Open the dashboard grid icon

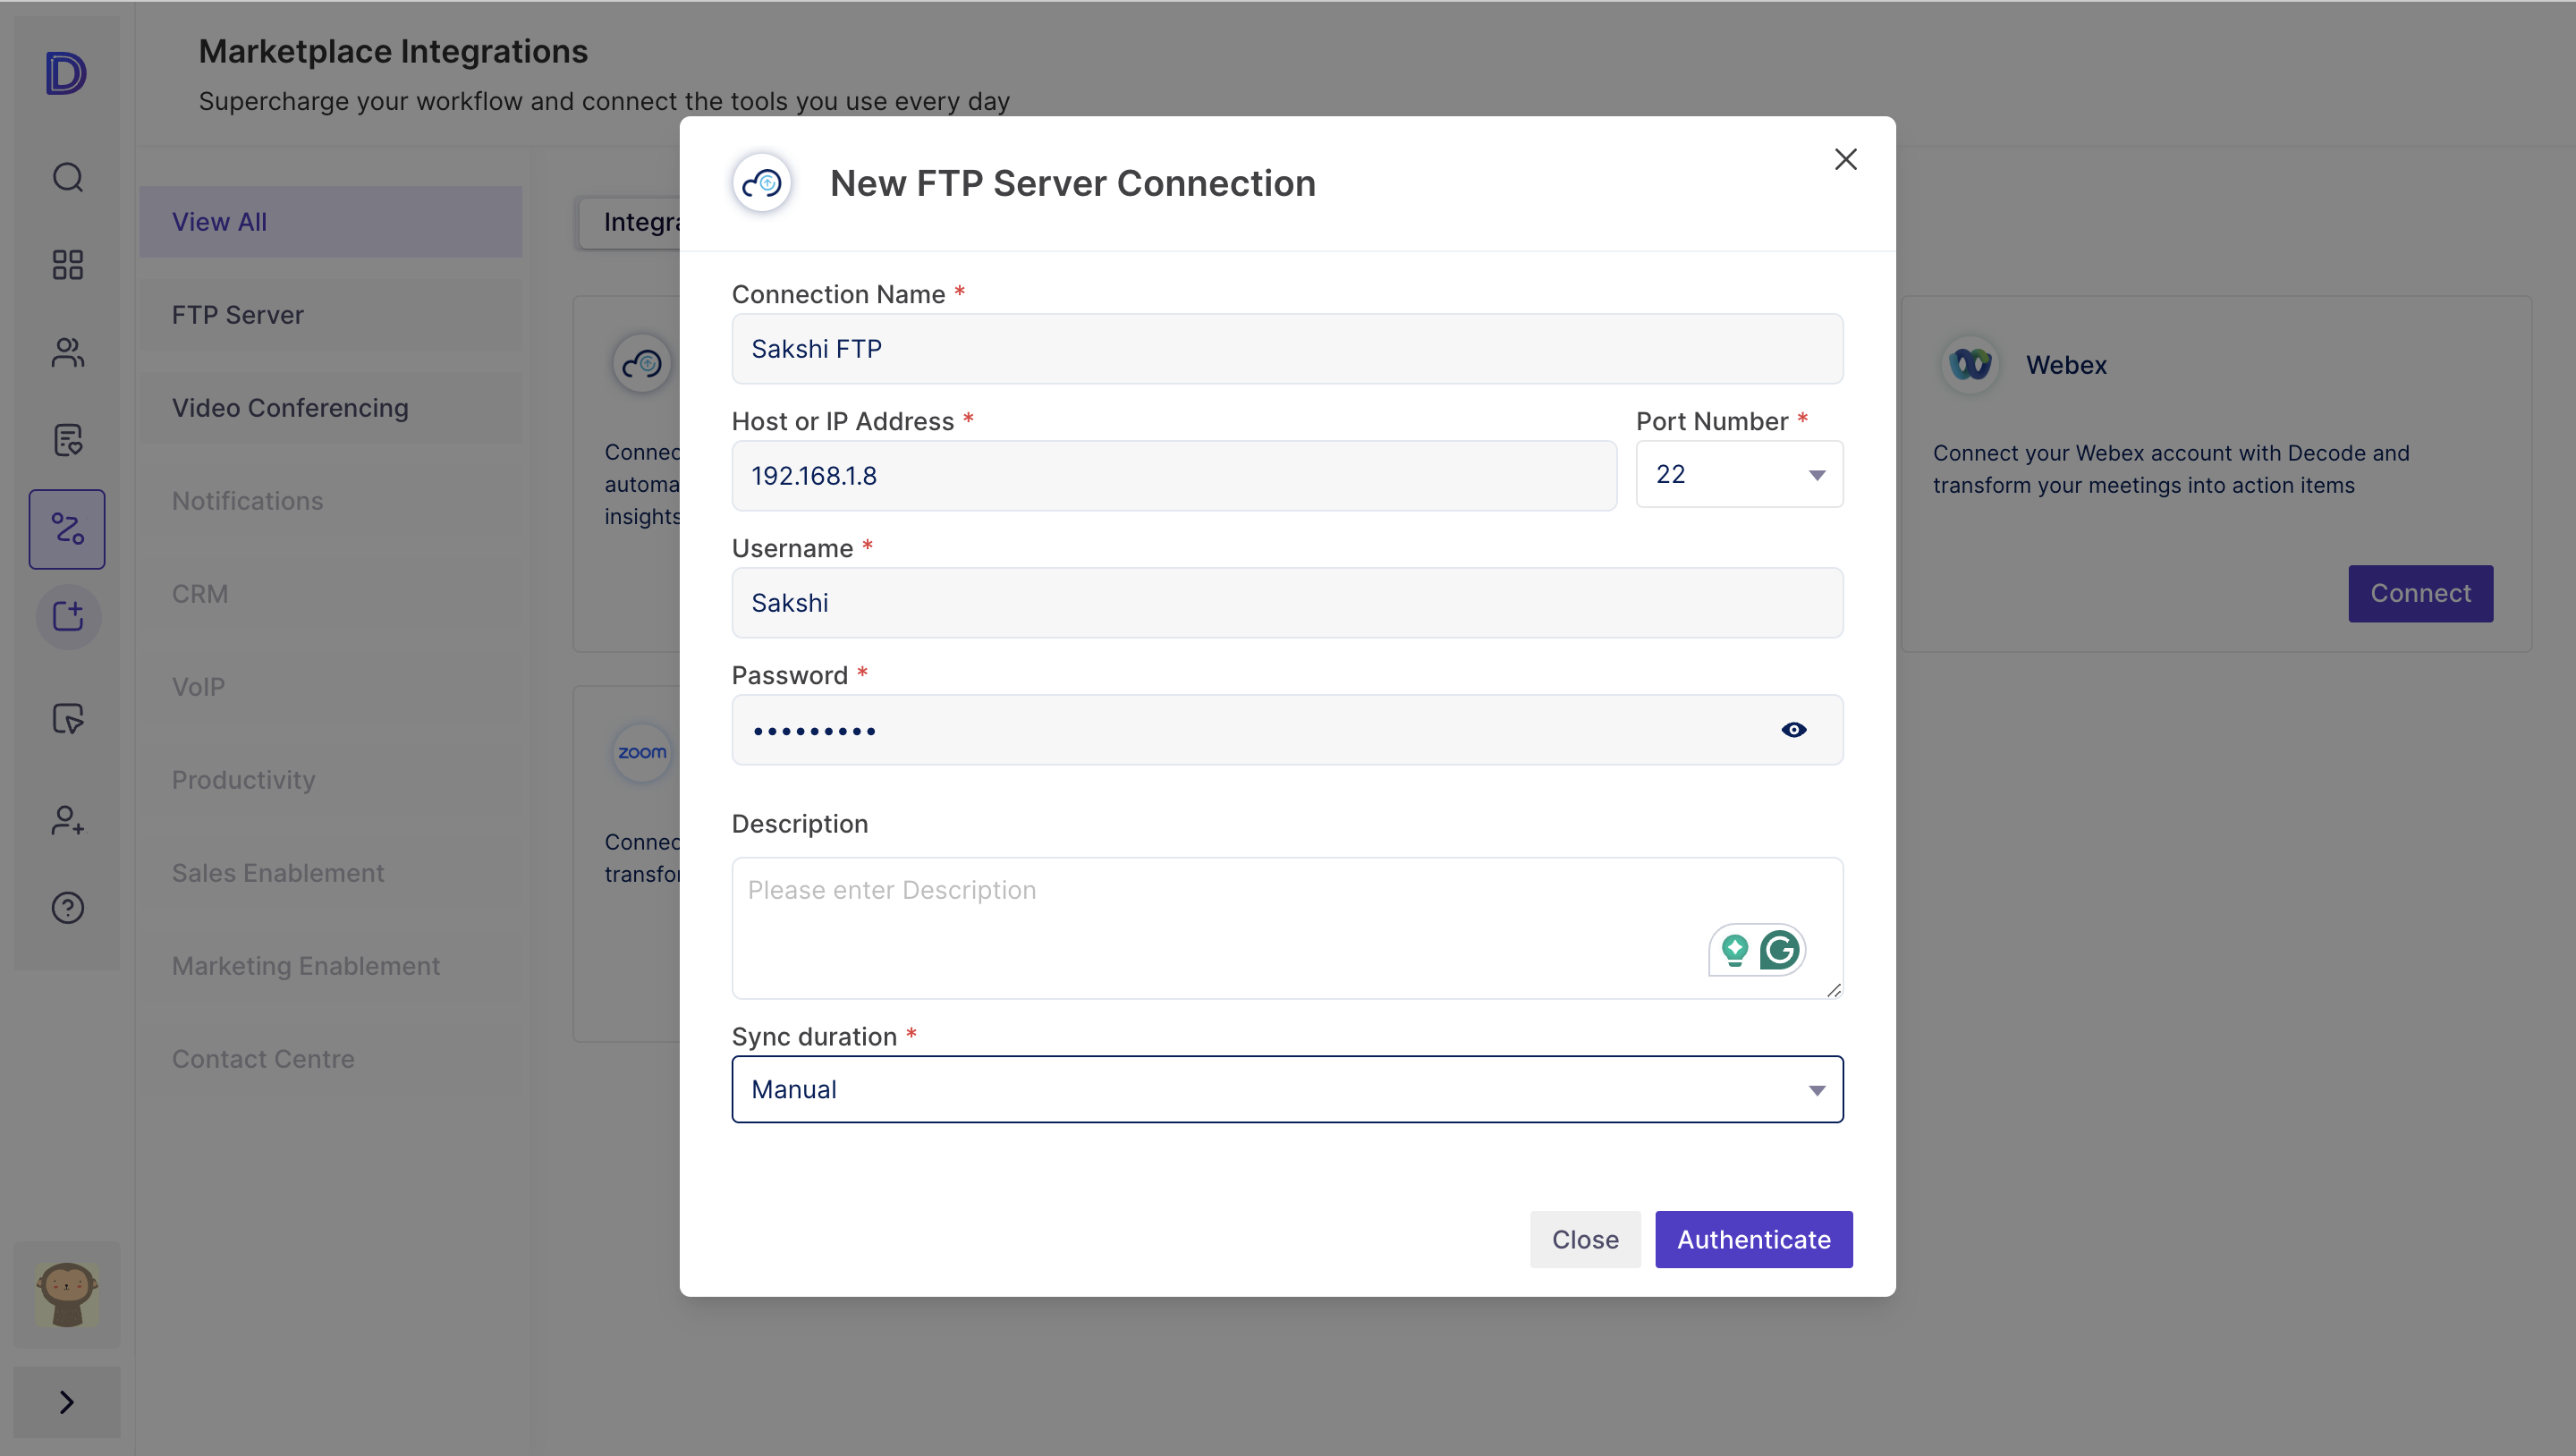[x=67, y=265]
